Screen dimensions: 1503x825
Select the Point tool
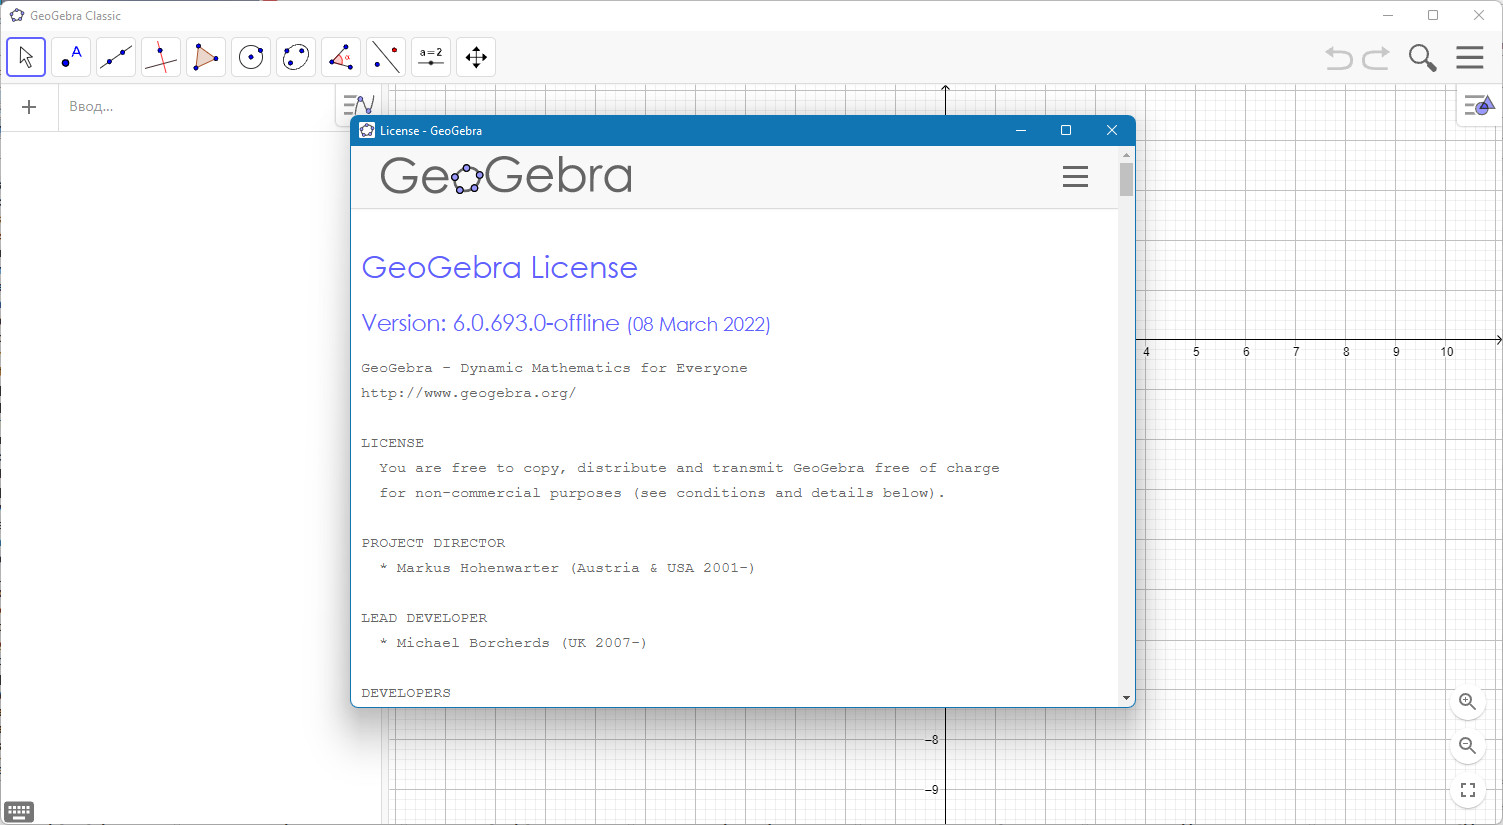pos(71,57)
